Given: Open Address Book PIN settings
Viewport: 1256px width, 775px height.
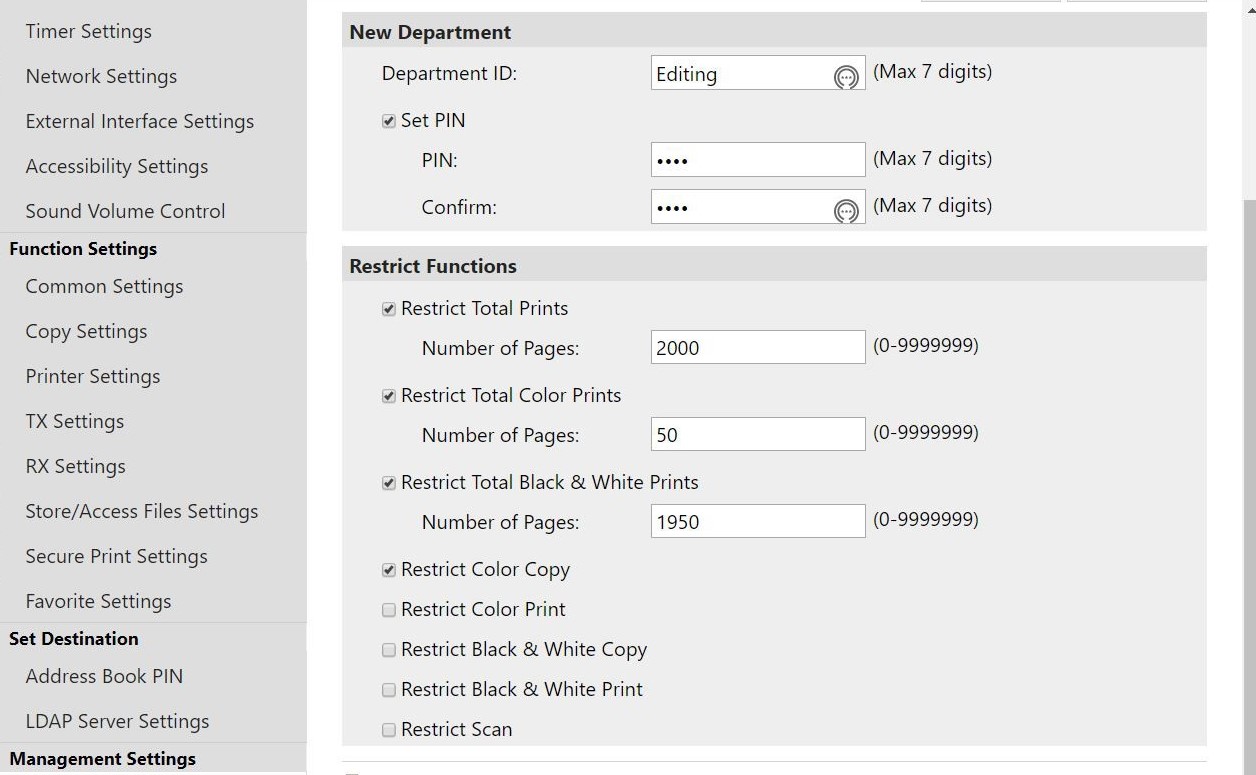Looking at the screenshot, I should point(104,676).
